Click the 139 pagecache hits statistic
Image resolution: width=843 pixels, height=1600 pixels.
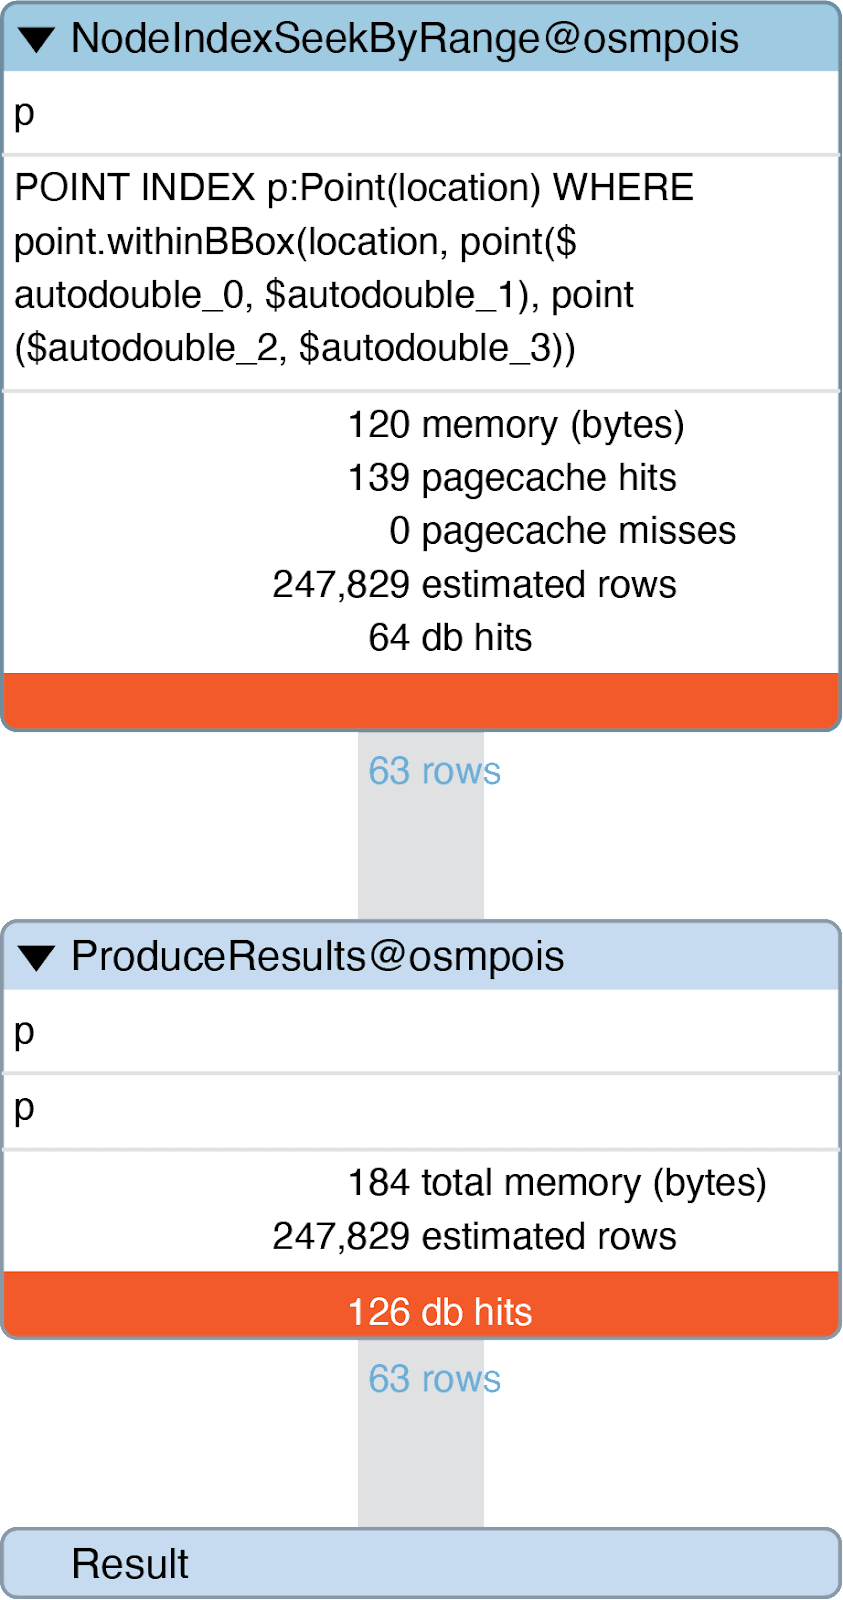point(511,478)
